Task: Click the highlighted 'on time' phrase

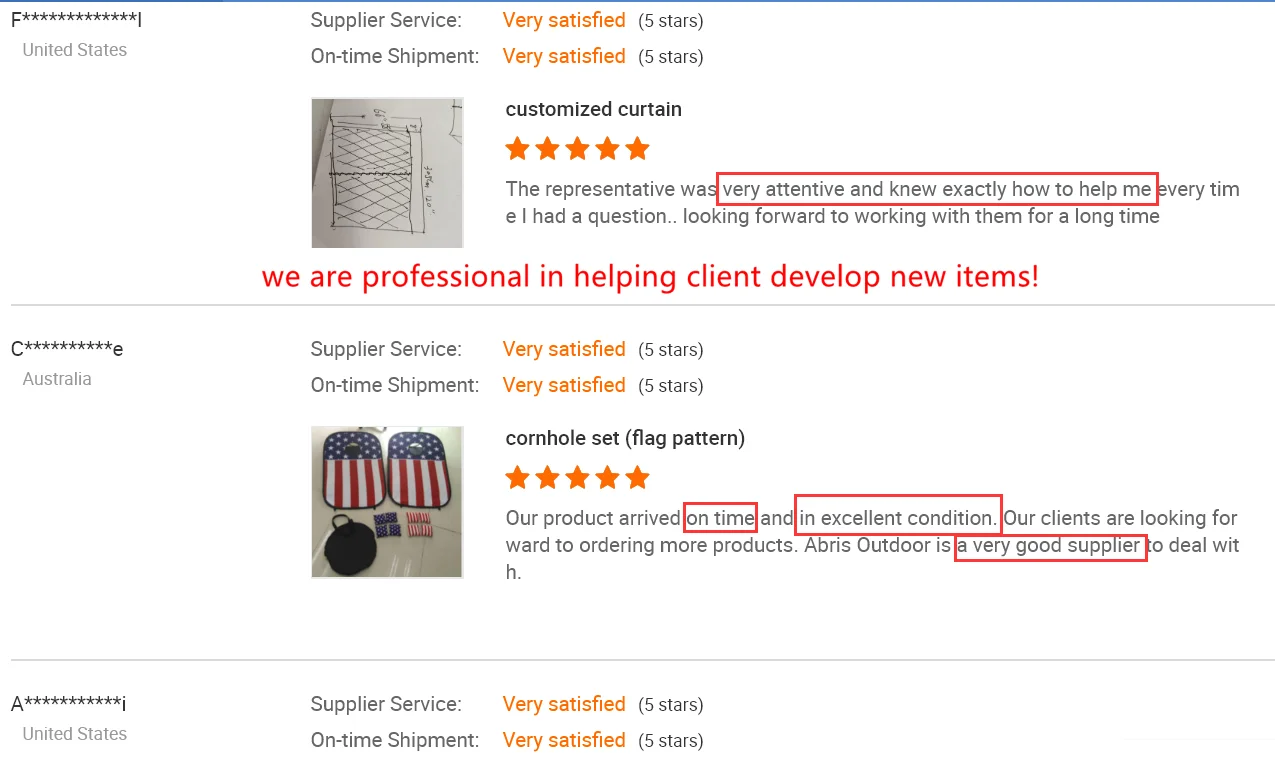Action: click(720, 518)
